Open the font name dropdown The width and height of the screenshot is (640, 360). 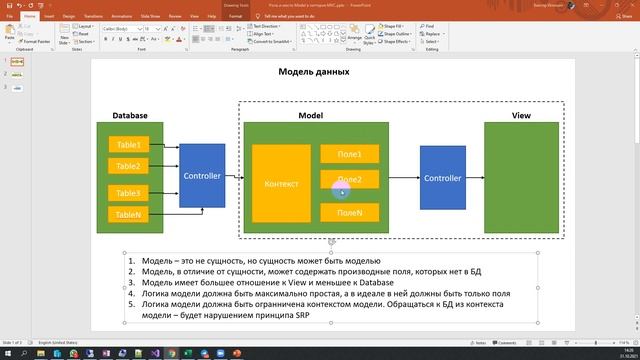tap(140, 29)
